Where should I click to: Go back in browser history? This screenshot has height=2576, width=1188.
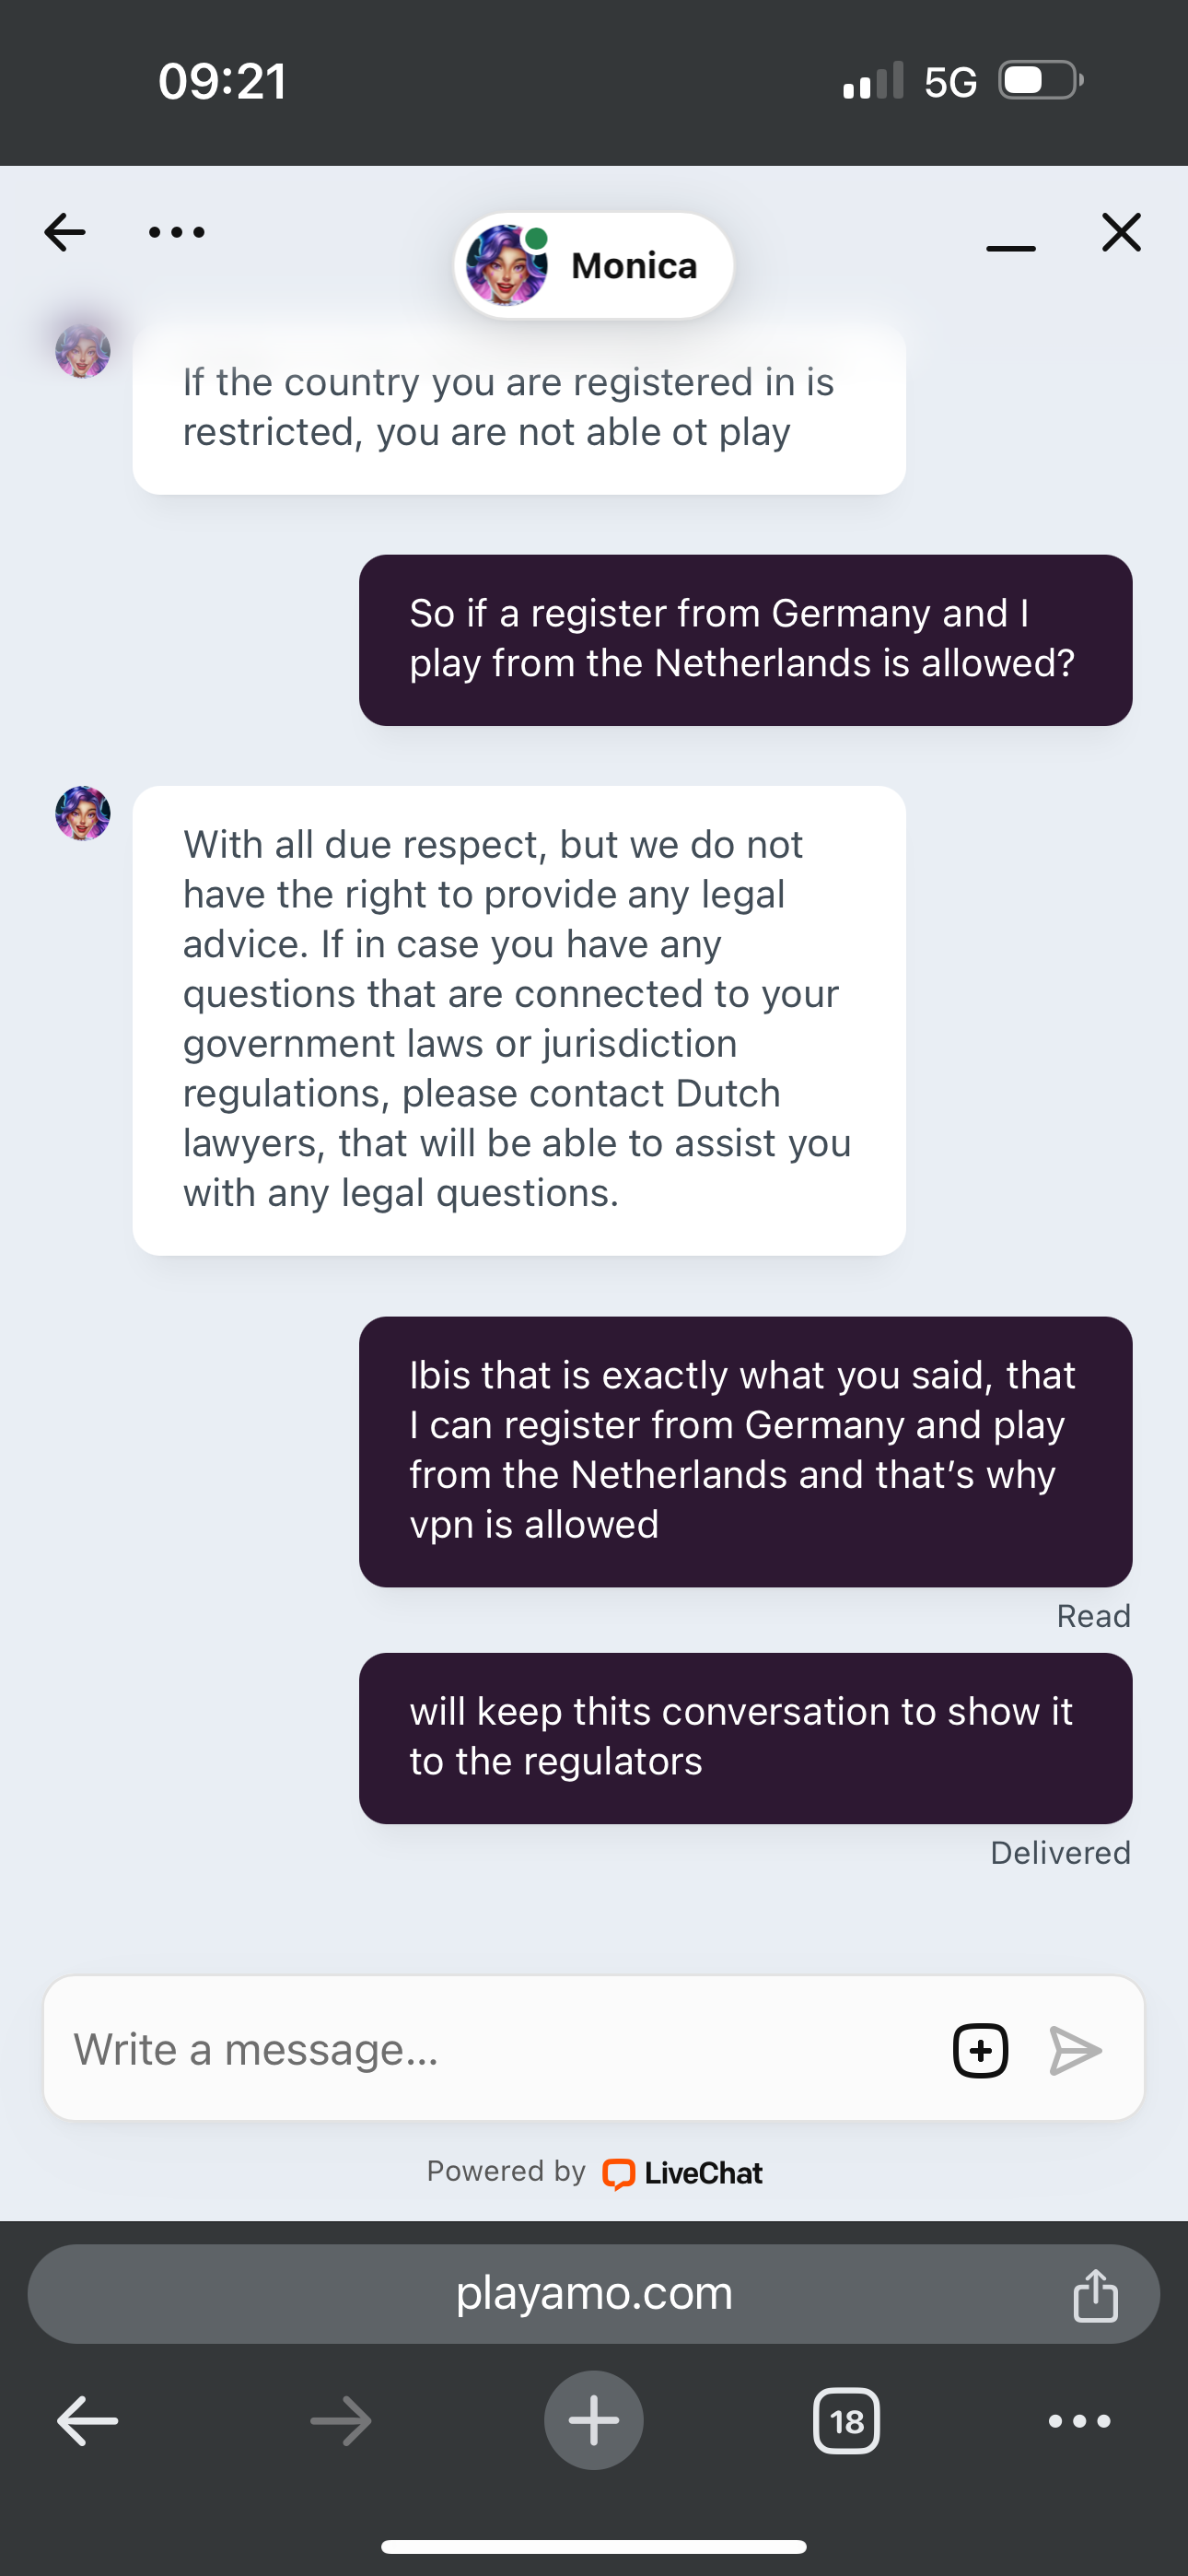88,2421
